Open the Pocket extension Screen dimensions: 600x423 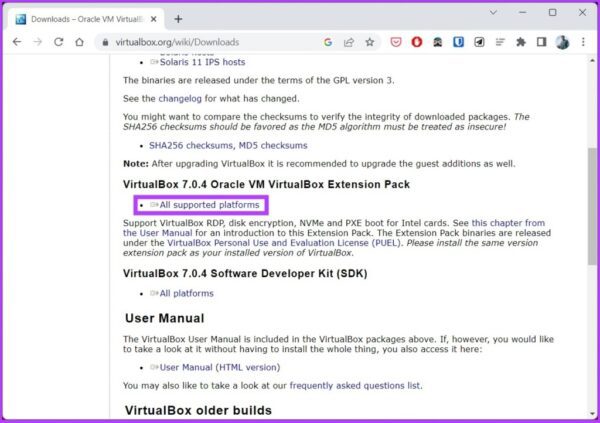[x=396, y=42]
